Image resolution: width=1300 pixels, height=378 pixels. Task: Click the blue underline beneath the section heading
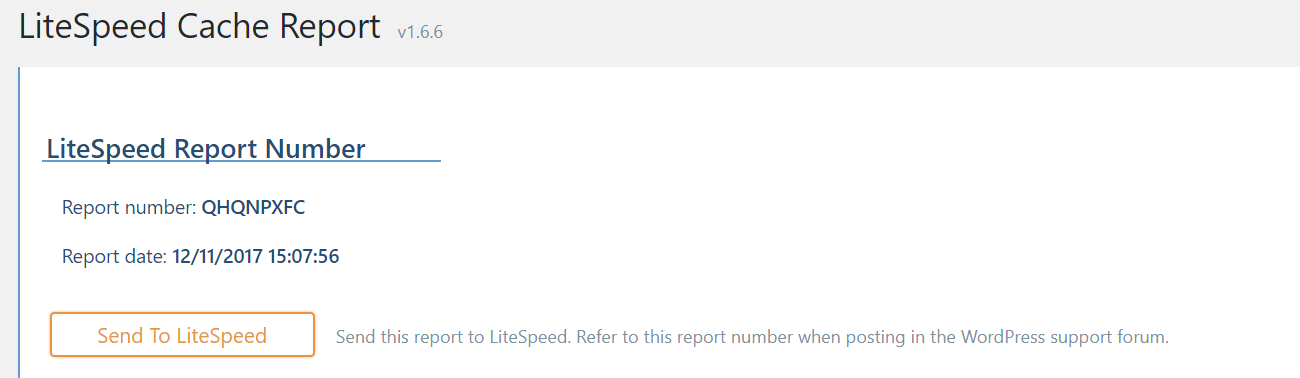(x=242, y=160)
